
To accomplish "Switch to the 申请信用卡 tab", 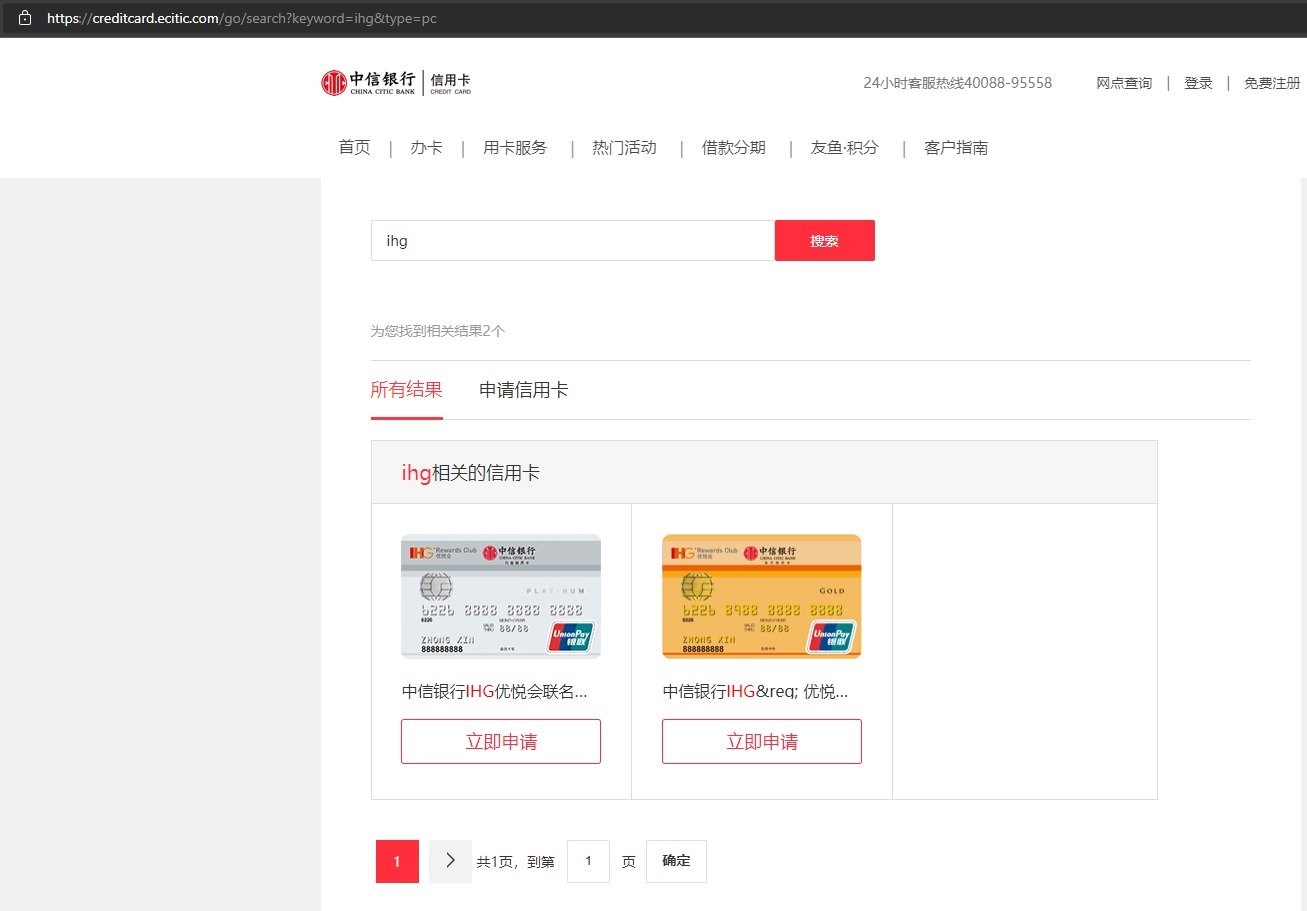I will pyautogui.click(x=523, y=390).
